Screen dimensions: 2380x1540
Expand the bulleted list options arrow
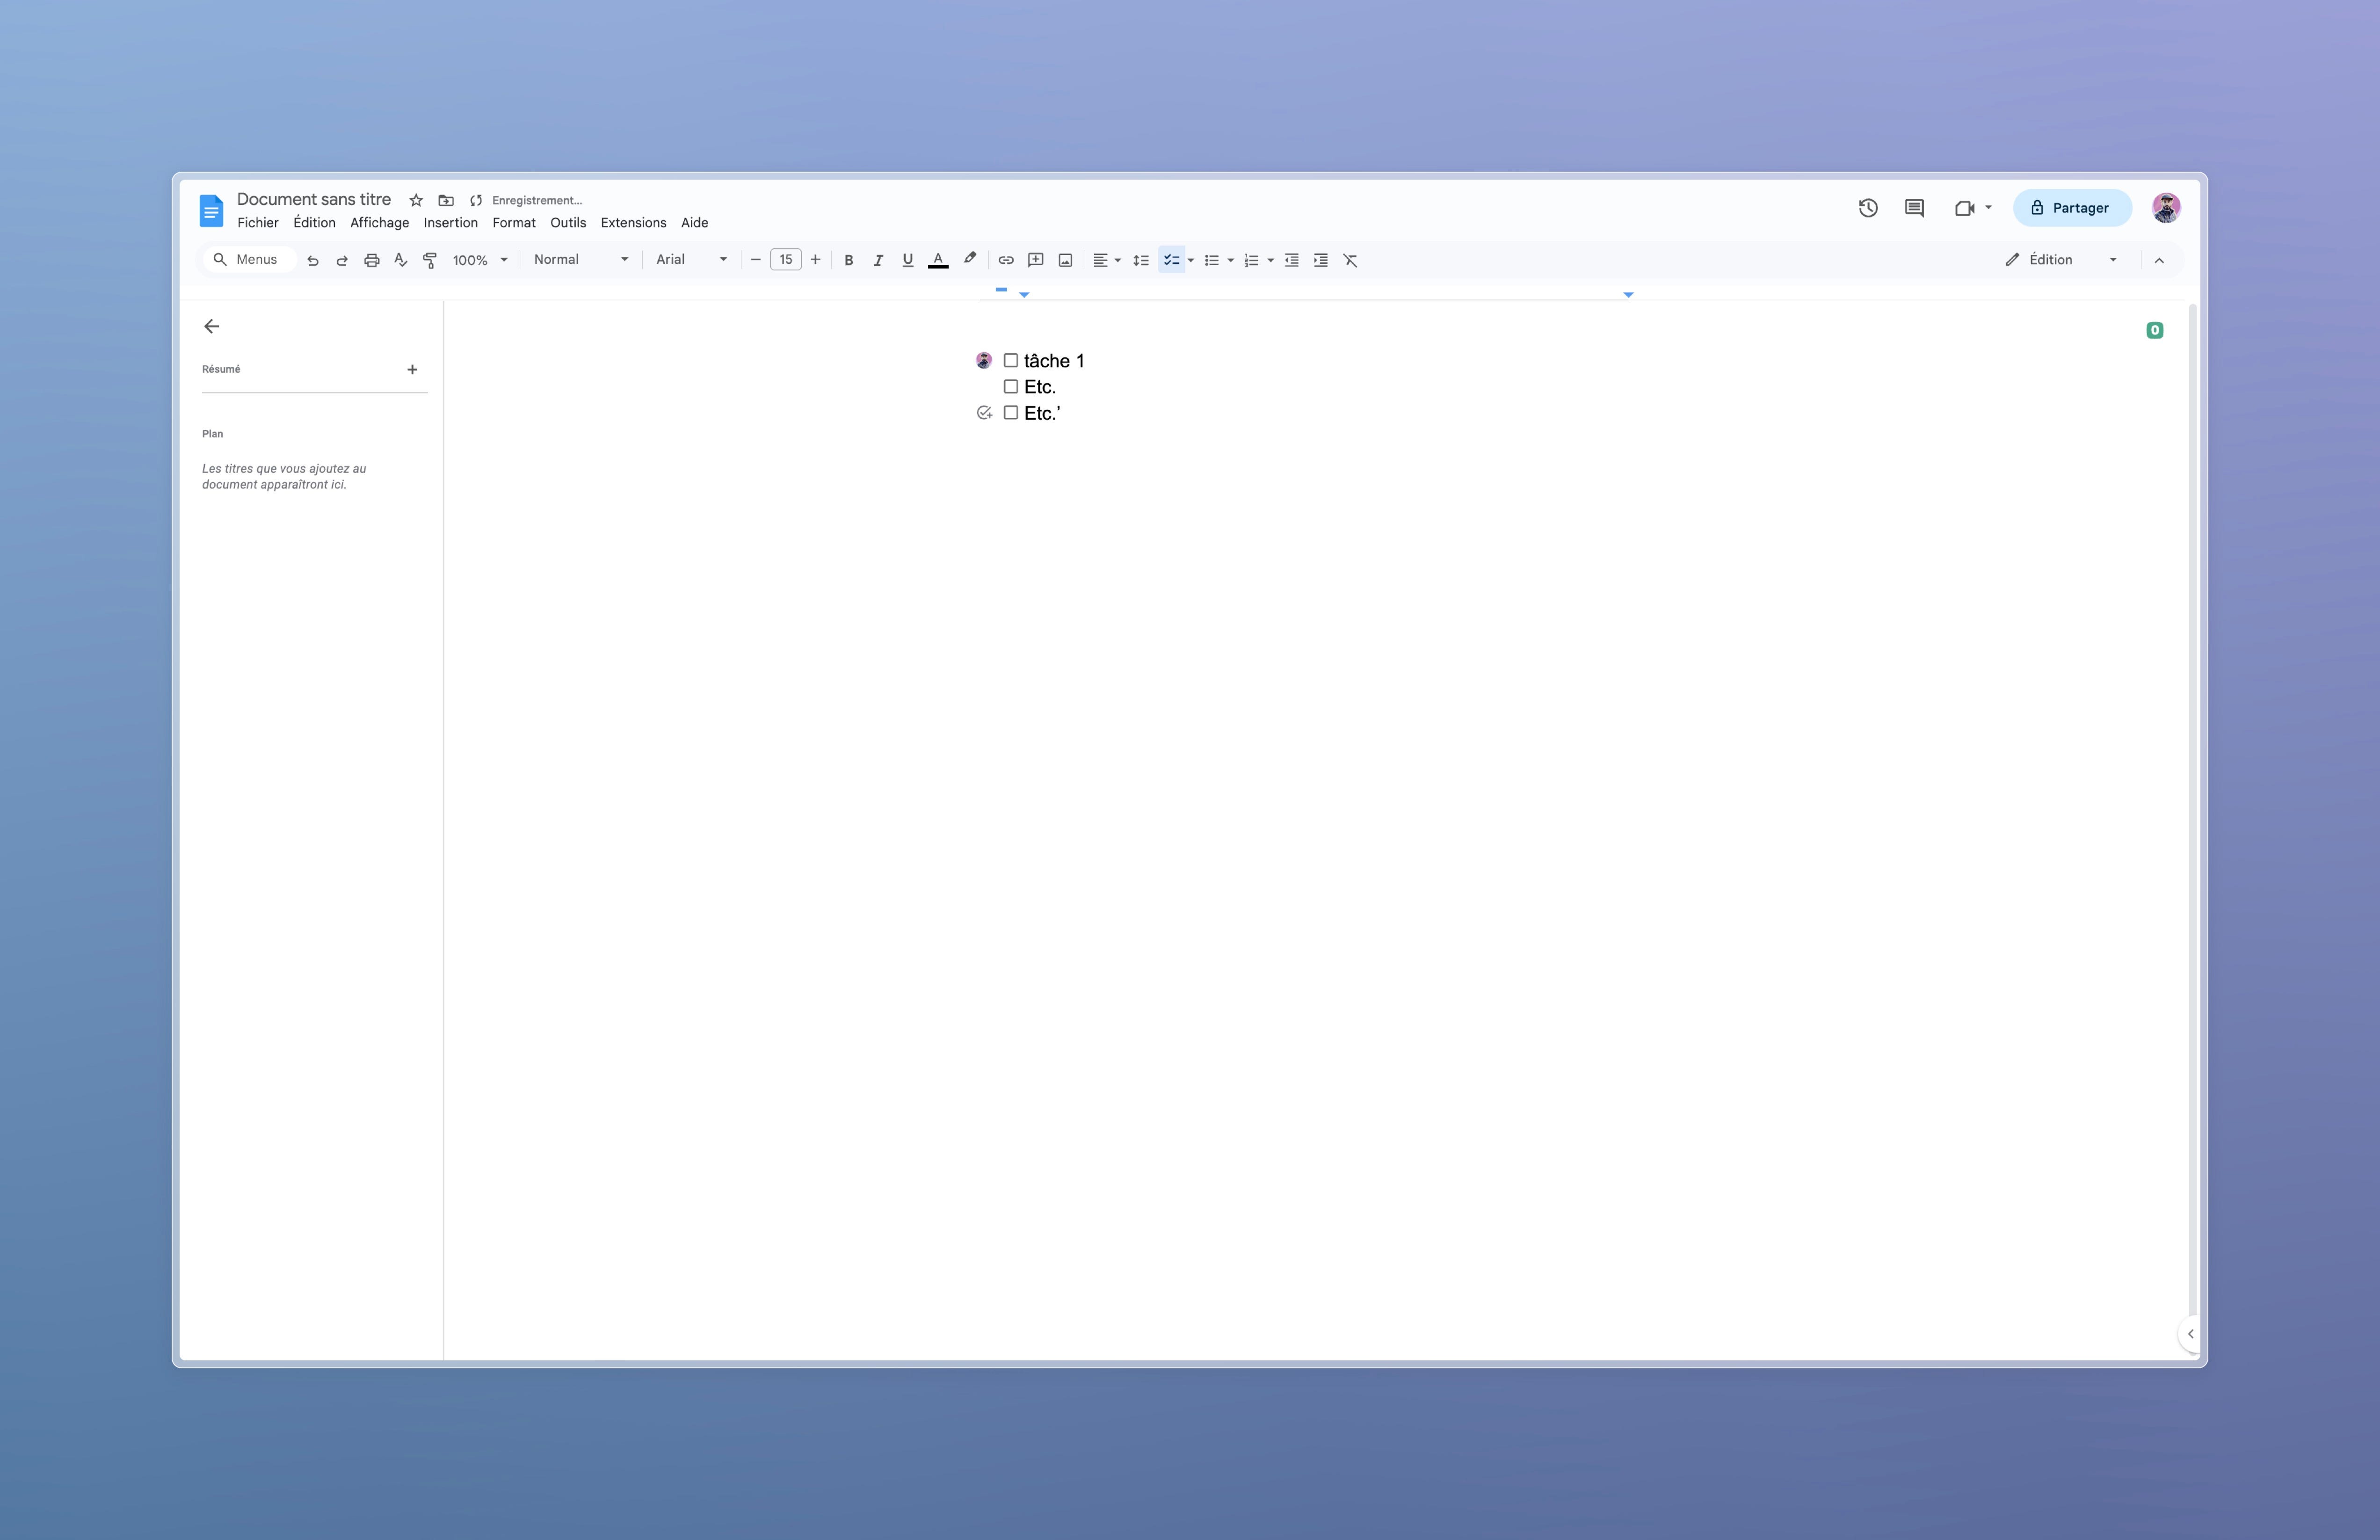click(x=1231, y=260)
